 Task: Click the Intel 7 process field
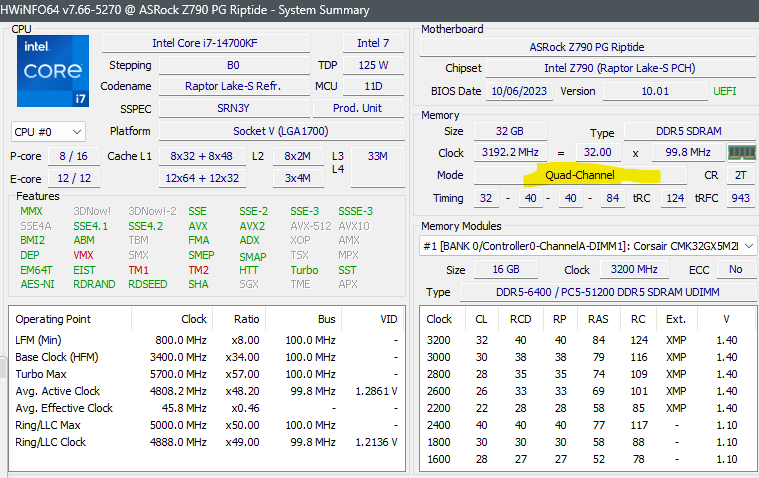[x=373, y=43]
